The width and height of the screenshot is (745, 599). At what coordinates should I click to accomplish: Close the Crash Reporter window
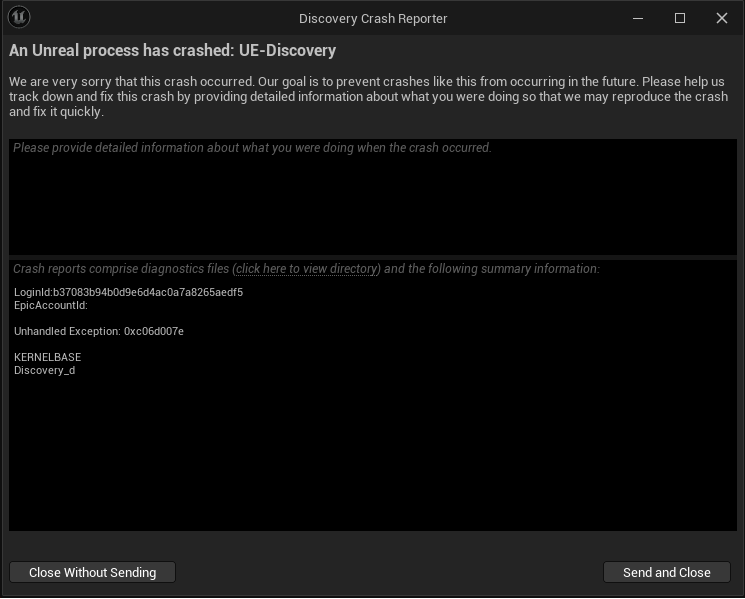(x=722, y=18)
